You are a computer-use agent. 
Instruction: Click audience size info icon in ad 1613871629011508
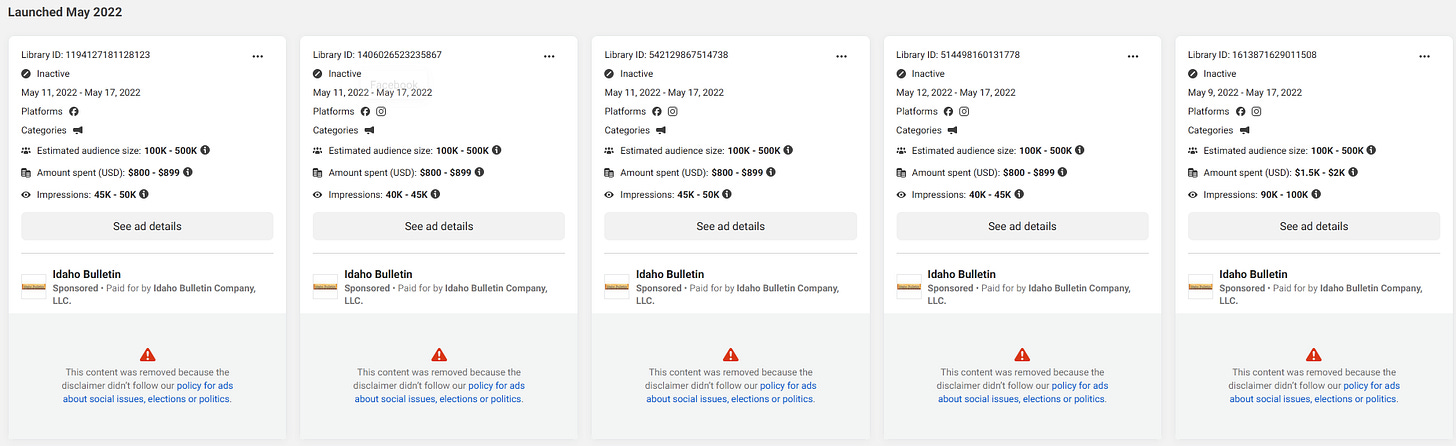tap(1372, 150)
